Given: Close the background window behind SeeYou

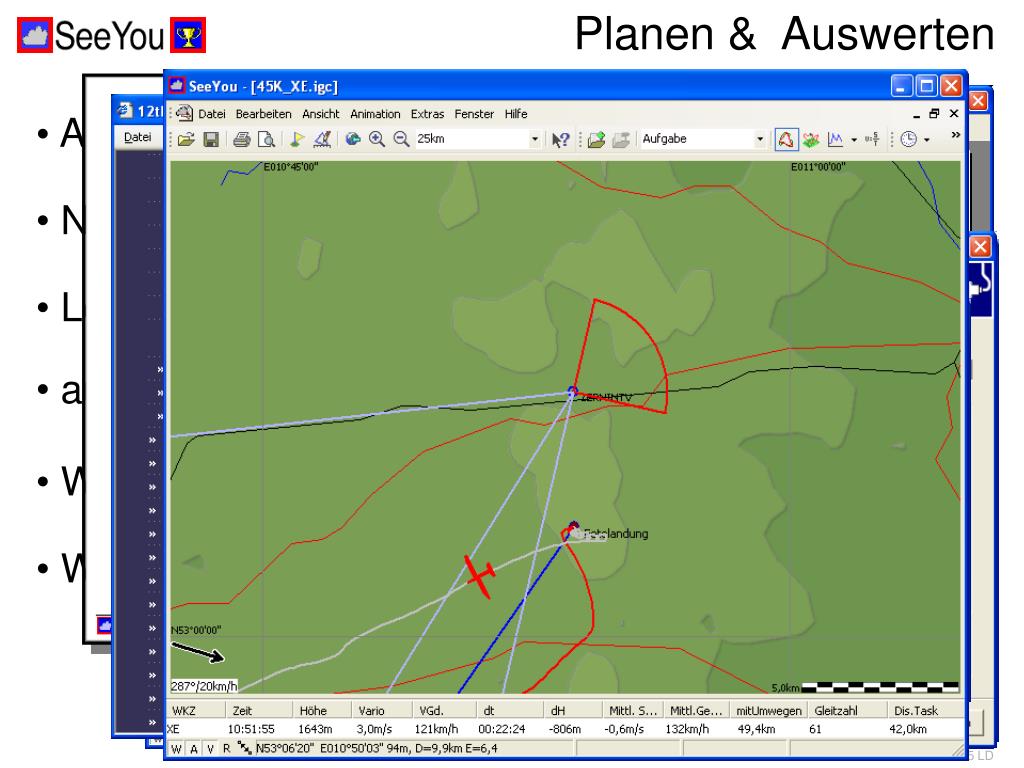Looking at the screenshot, I should (x=978, y=101).
